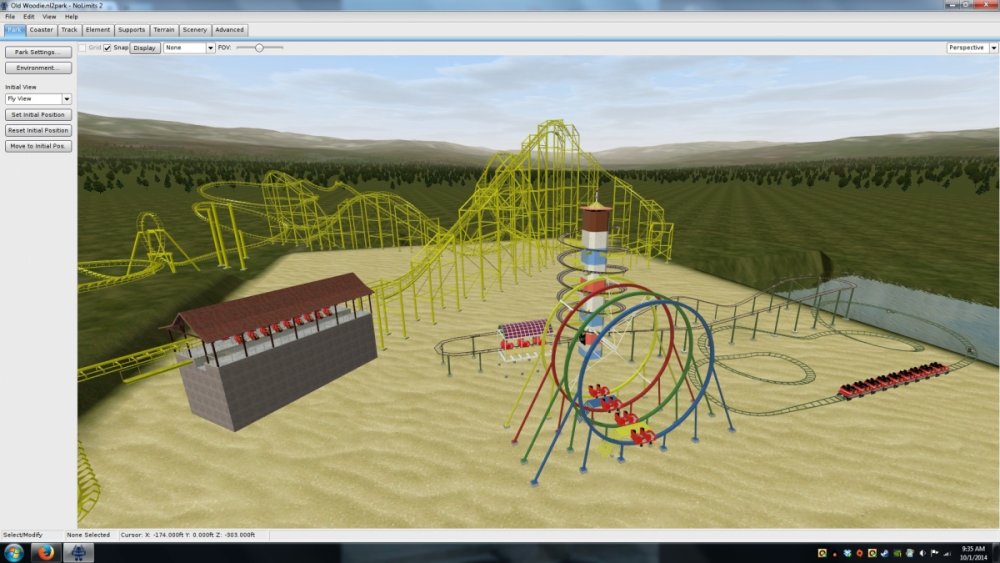The image size is (1000, 563).
Task: Open the Terrain tab
Action: [x=164, y=30]
